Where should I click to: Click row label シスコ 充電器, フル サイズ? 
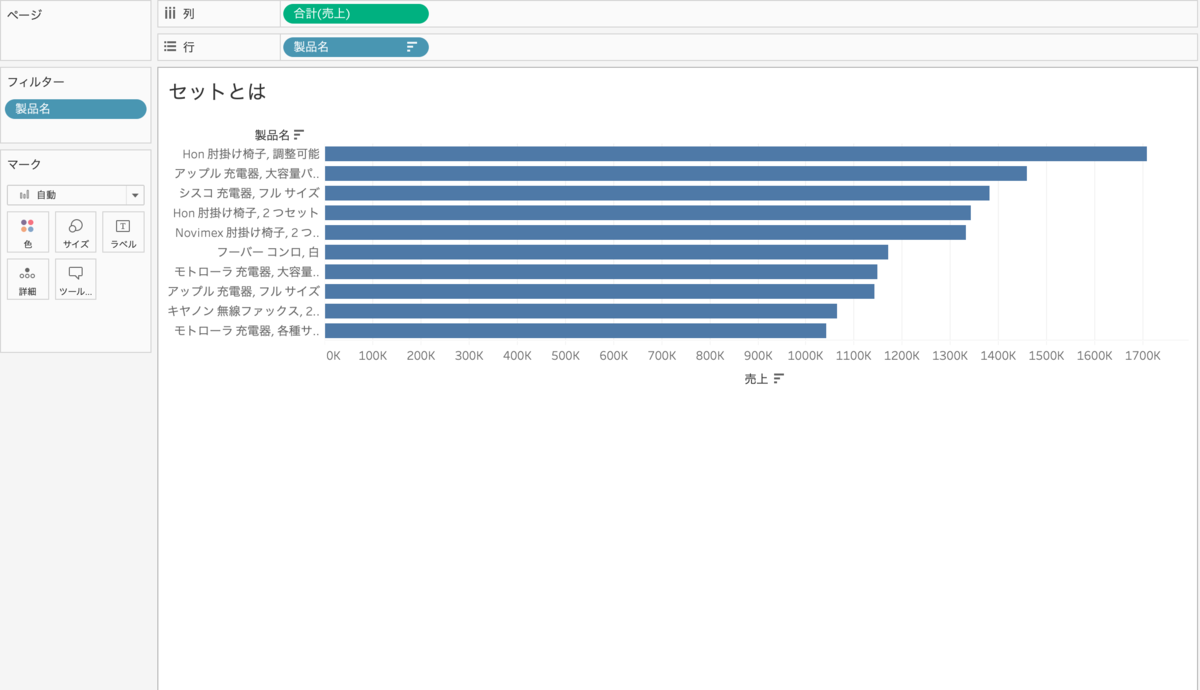(249, 193)
